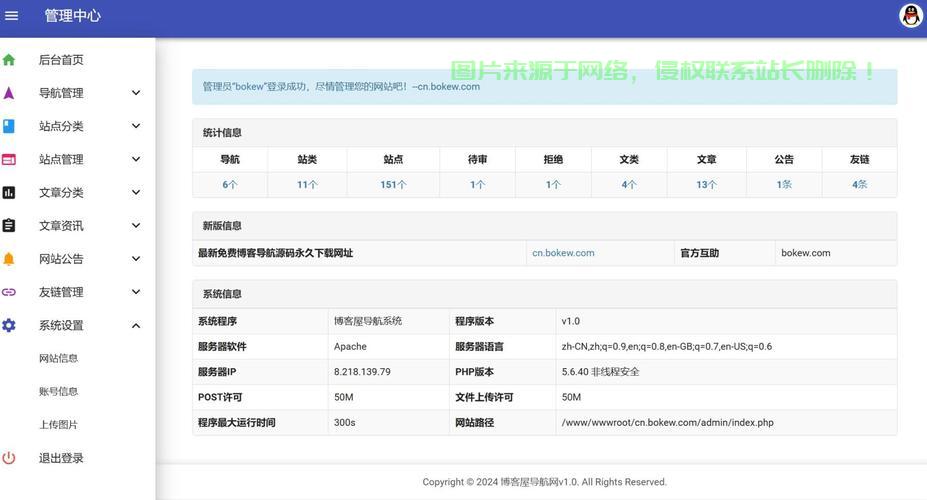This screenshot has width=927, height=500.
Task: Click the 统计信息 panel heading
Action: (222, 132)
